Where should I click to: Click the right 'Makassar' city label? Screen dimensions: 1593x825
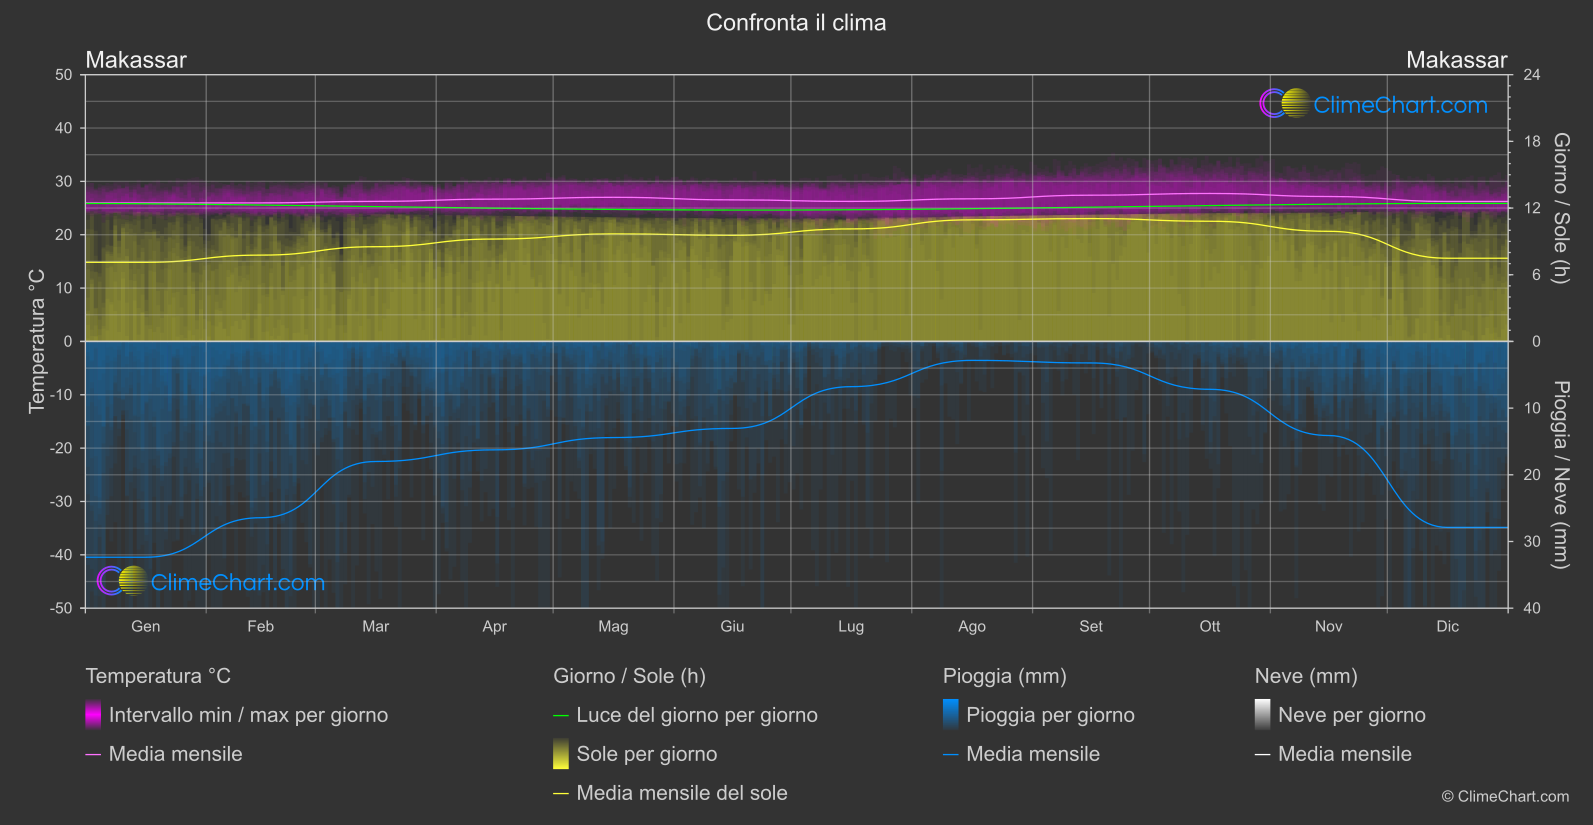(x=1457, y=60)
